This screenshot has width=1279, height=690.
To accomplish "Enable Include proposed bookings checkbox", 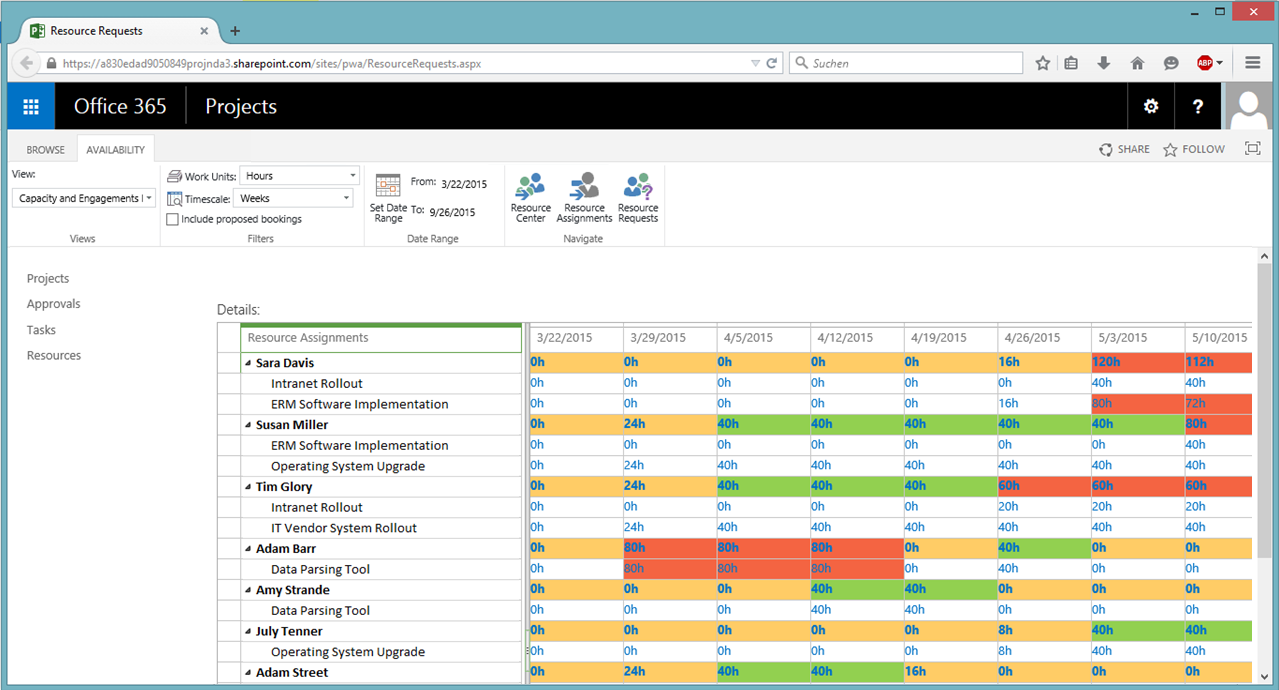I will coord(173,219).
